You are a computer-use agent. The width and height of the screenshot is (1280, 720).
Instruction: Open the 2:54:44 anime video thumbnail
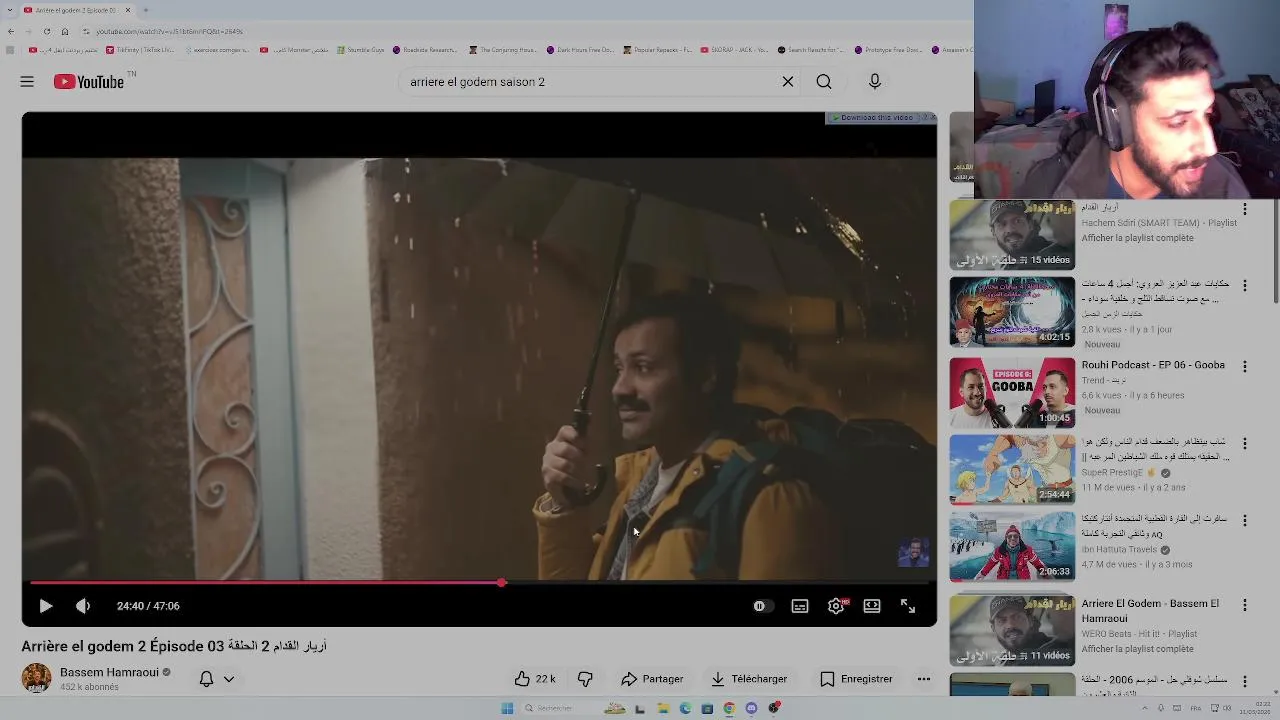(x=1012, y=469)
